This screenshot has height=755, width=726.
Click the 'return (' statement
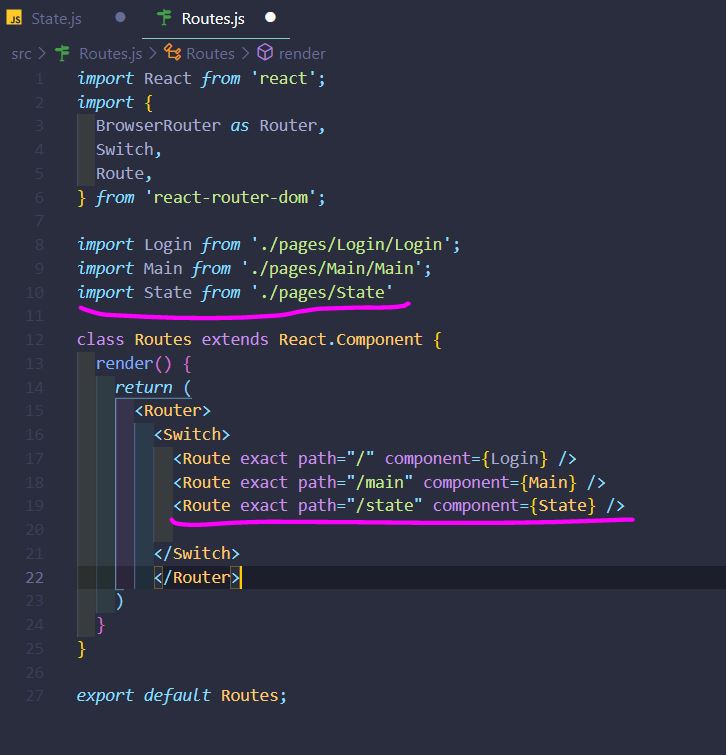pos(153,387)
